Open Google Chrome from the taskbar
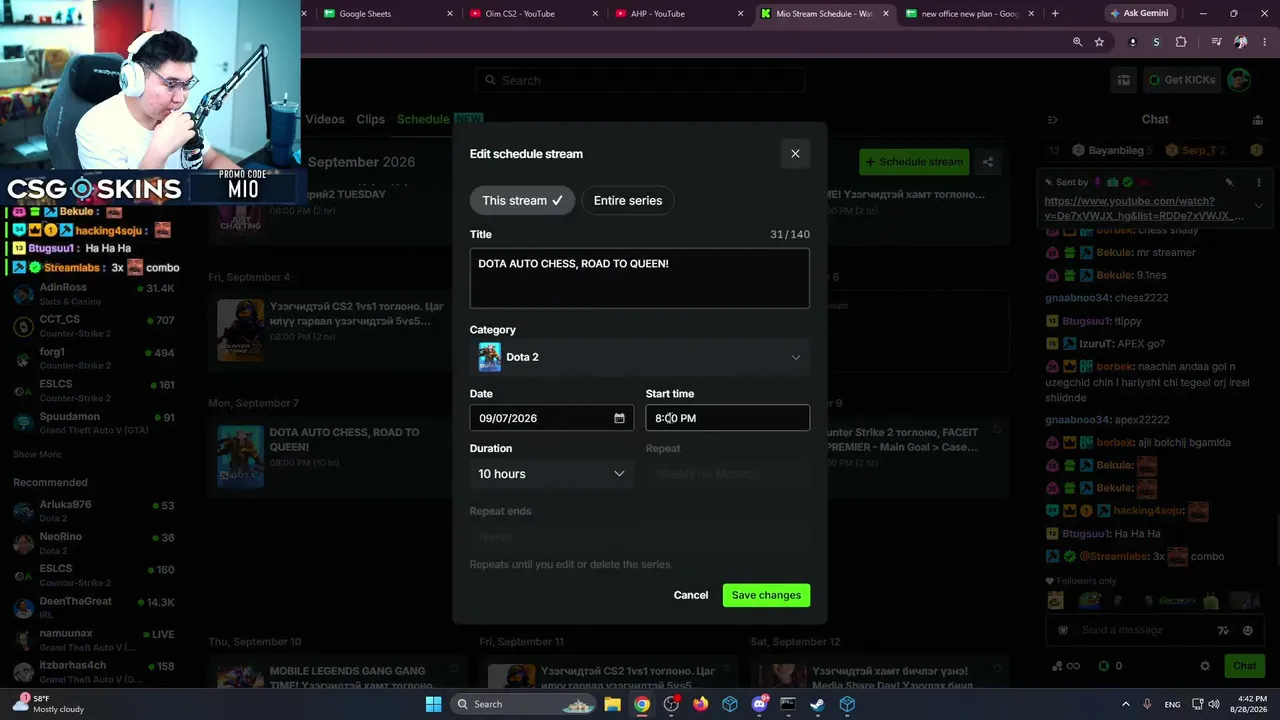Screen dimensions: 1280x720 pyautogui.click(x=642, y=704)
